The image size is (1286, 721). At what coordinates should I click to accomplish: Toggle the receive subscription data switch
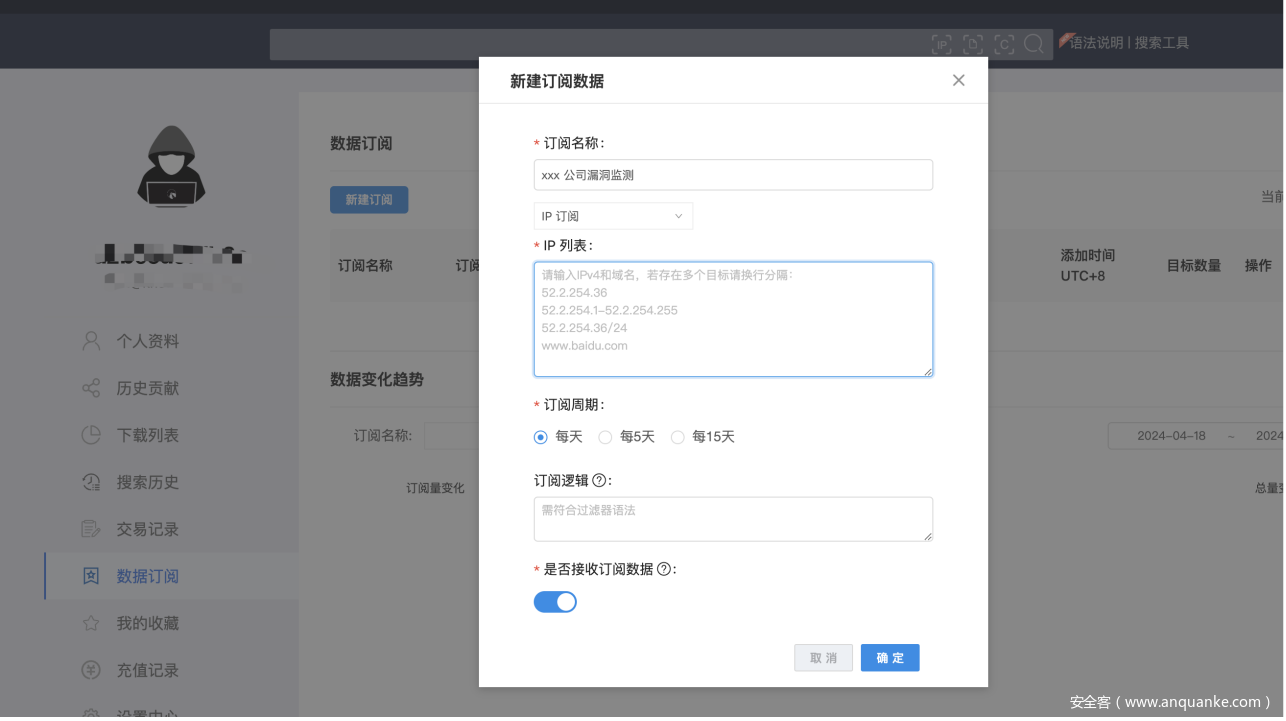pos(555,601)
